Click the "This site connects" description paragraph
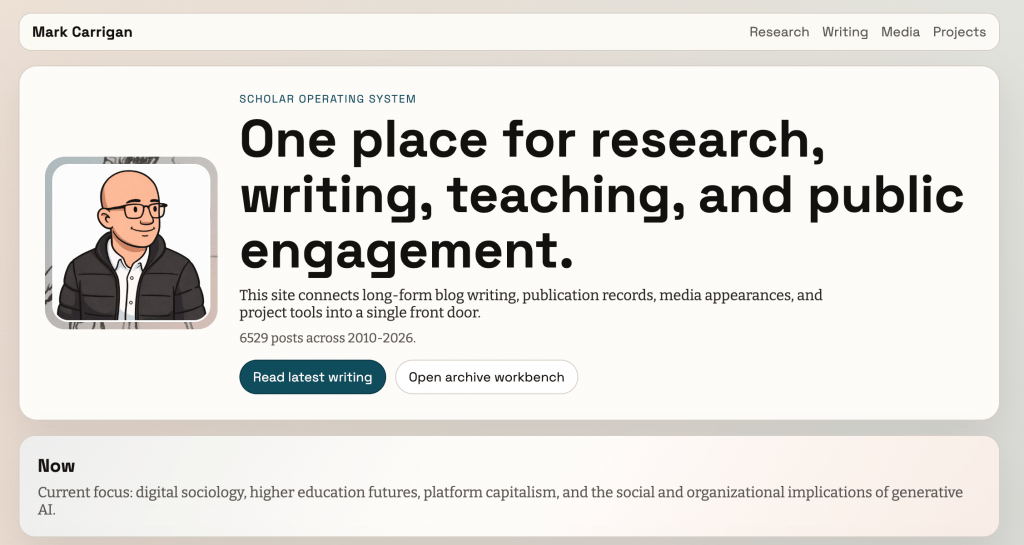1024x545 pixels. [x=530, y=304]
